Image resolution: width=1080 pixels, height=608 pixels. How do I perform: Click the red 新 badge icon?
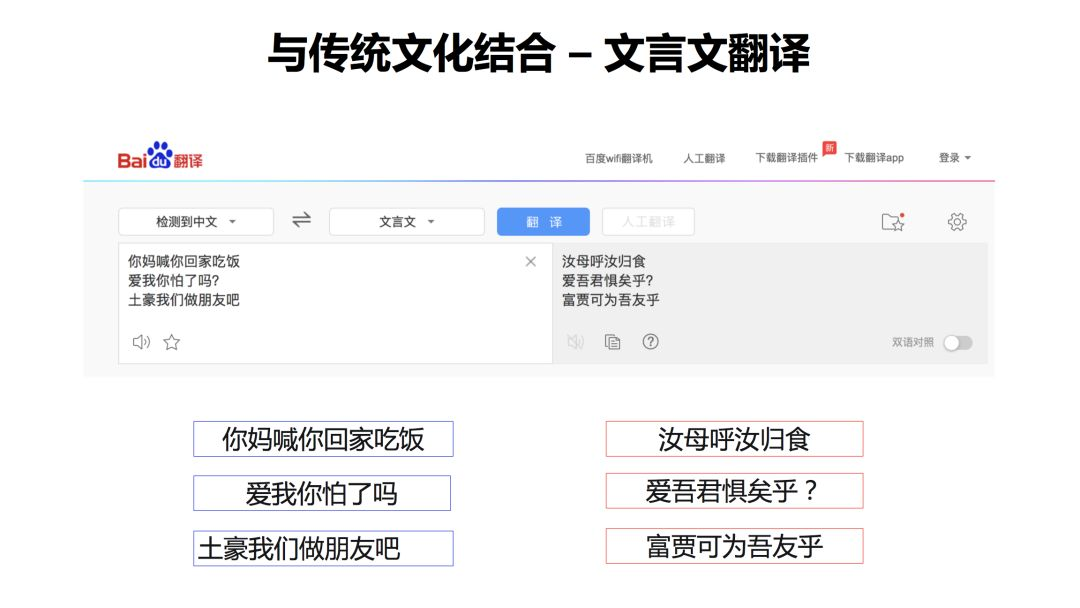pos(829,148)
